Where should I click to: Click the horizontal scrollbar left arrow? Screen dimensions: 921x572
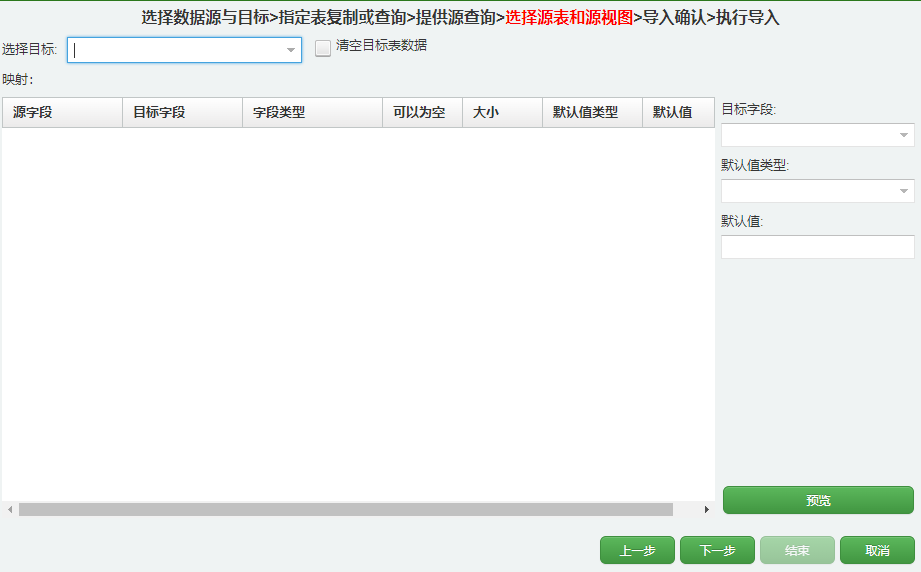click(x=10, y=509)
